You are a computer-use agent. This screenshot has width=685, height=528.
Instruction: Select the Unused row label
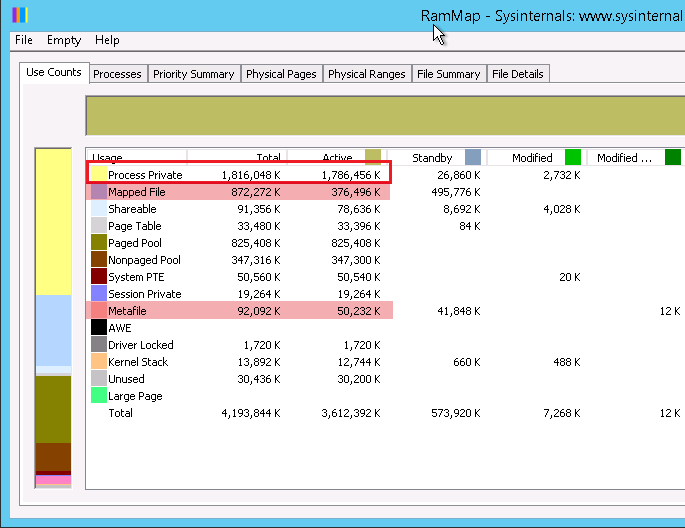coord(126,379)
